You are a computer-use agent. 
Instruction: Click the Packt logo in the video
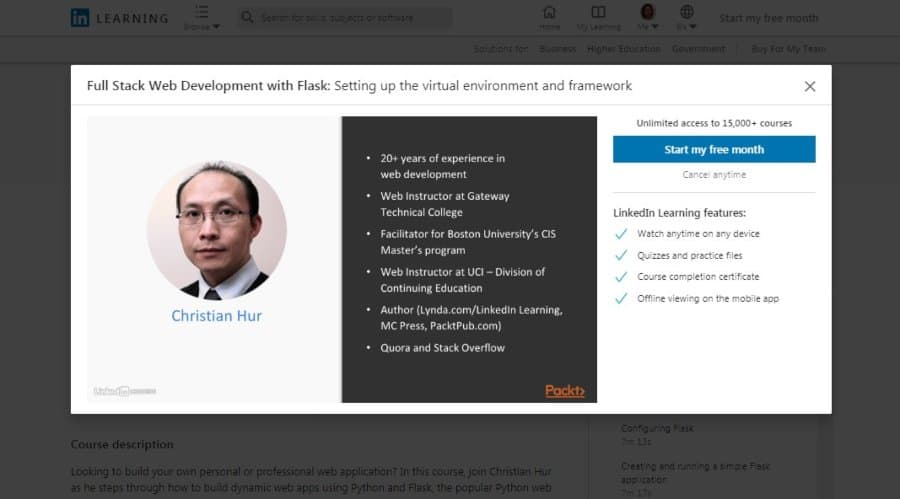(564, 391)
